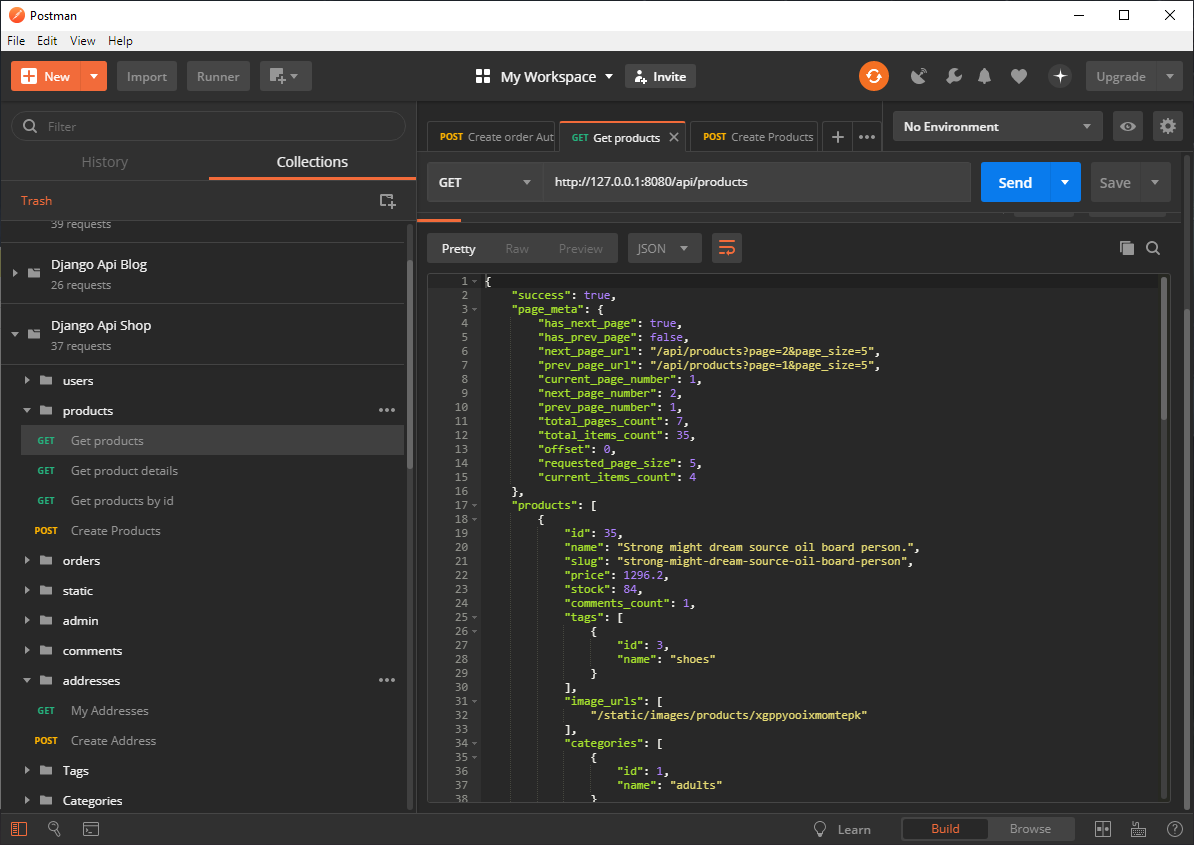The image size is (1194, 845).
Task: Click the sparkle avatar icon in header
Action: coord(1060,76)
